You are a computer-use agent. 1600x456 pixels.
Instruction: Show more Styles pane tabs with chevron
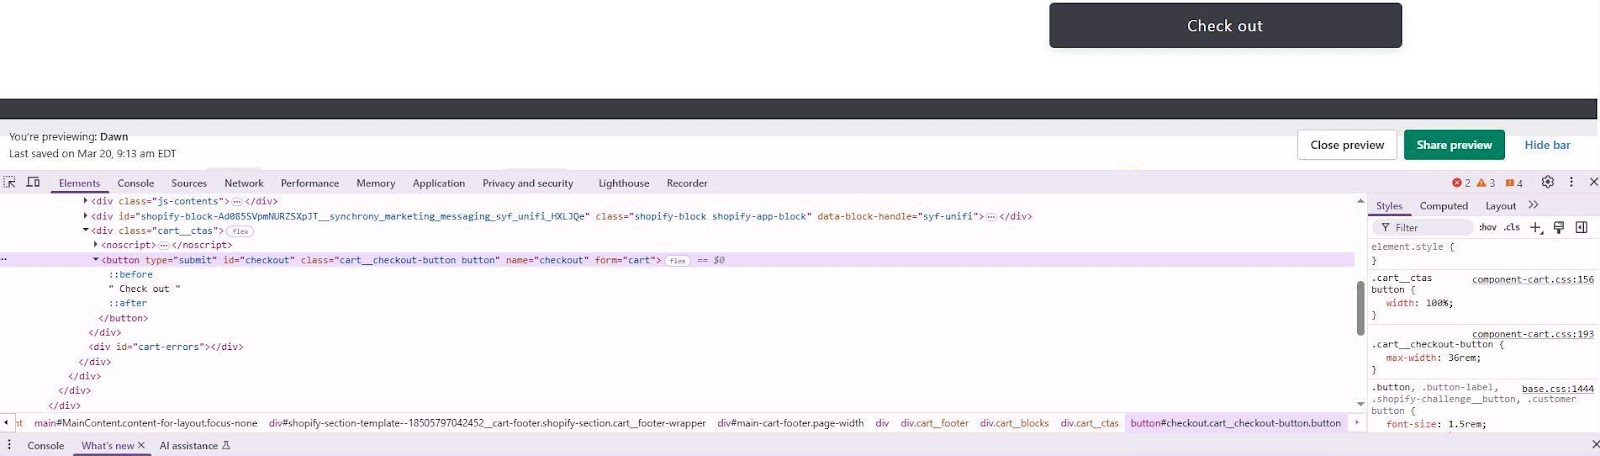pos(1534,205)
